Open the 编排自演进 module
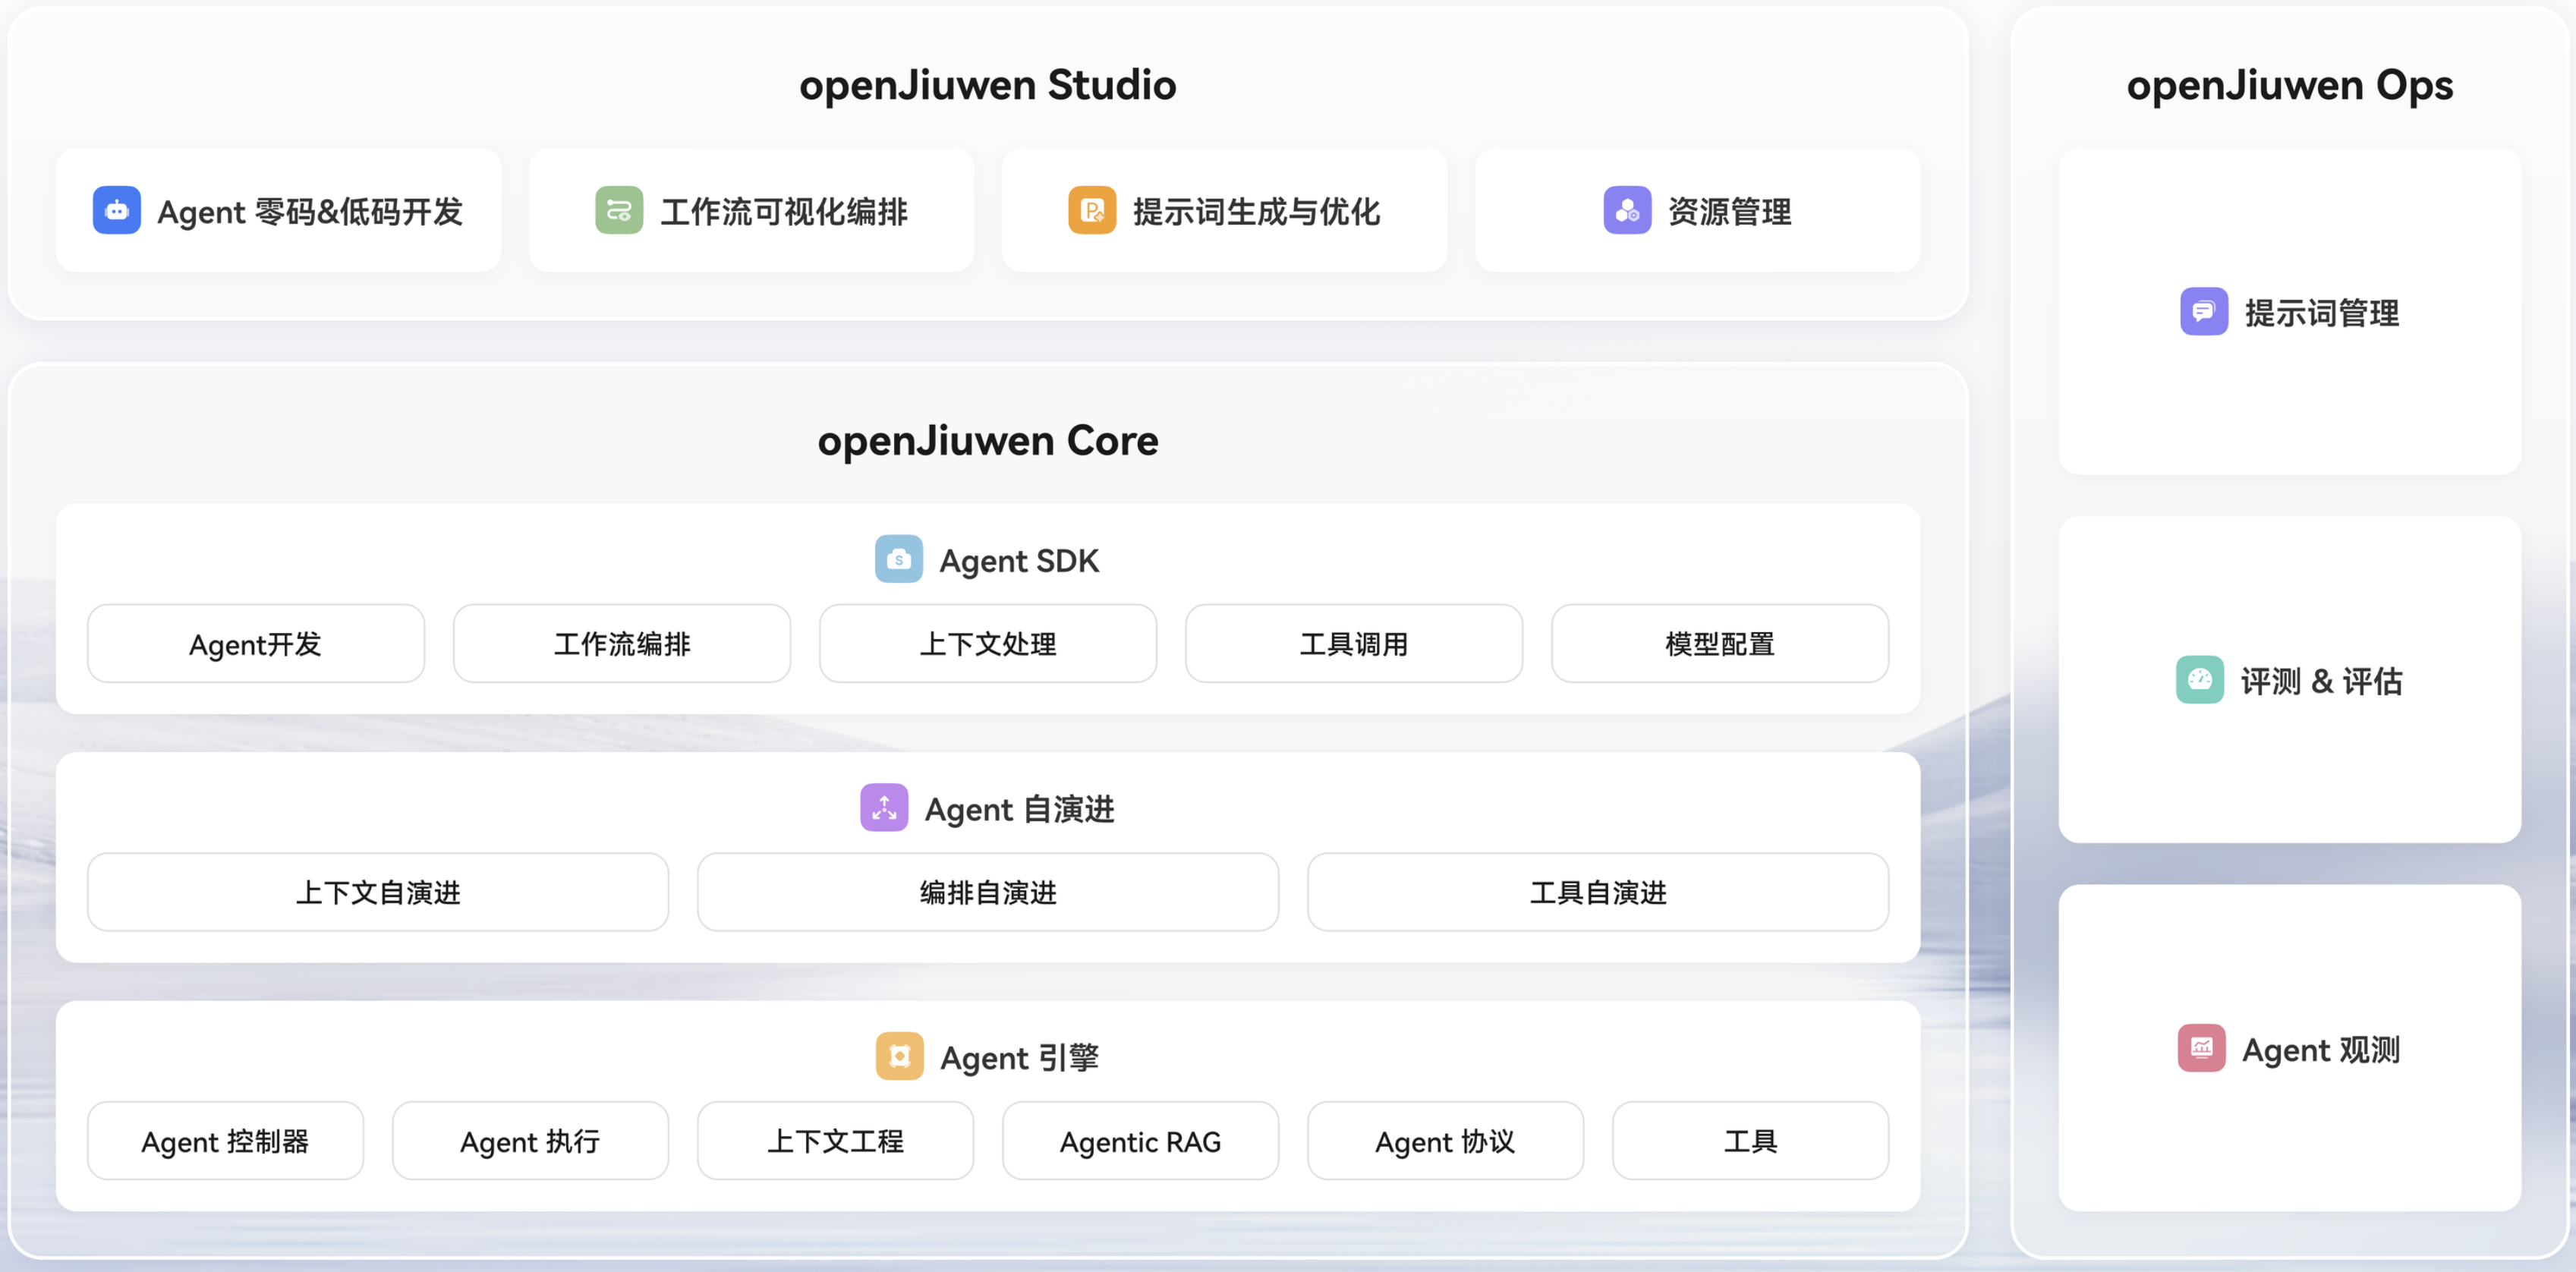The height and width of the screenshot is (1272, 2576). [x=987, y=892]
